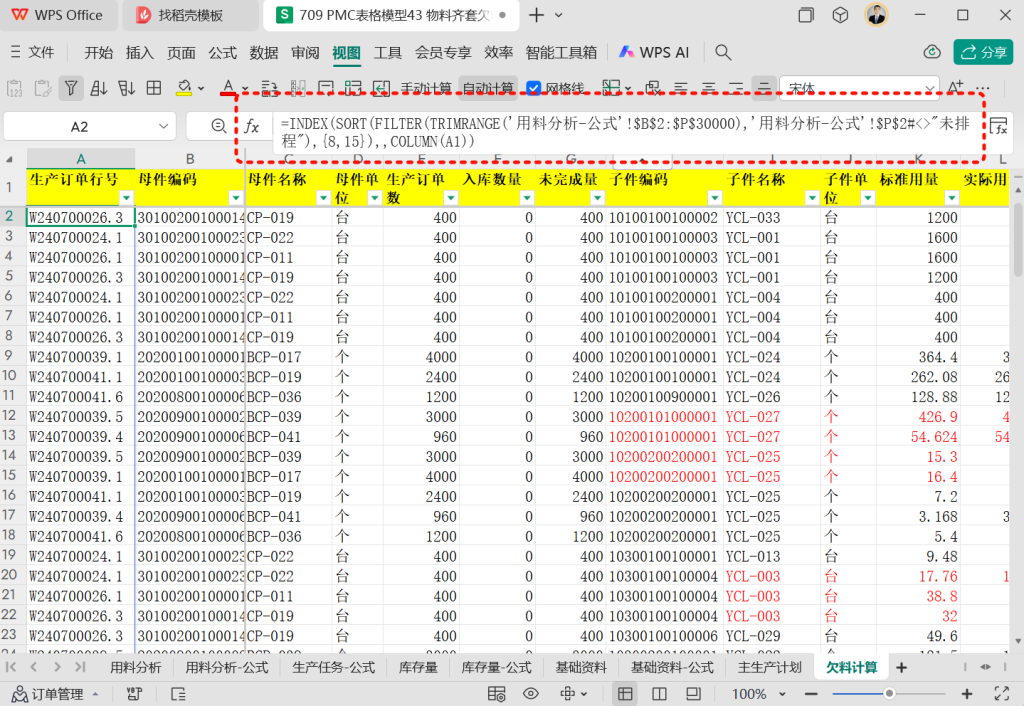The image size is (1024, 706).
Task: Switch to page layout view icon
Action: click(694, 694)
